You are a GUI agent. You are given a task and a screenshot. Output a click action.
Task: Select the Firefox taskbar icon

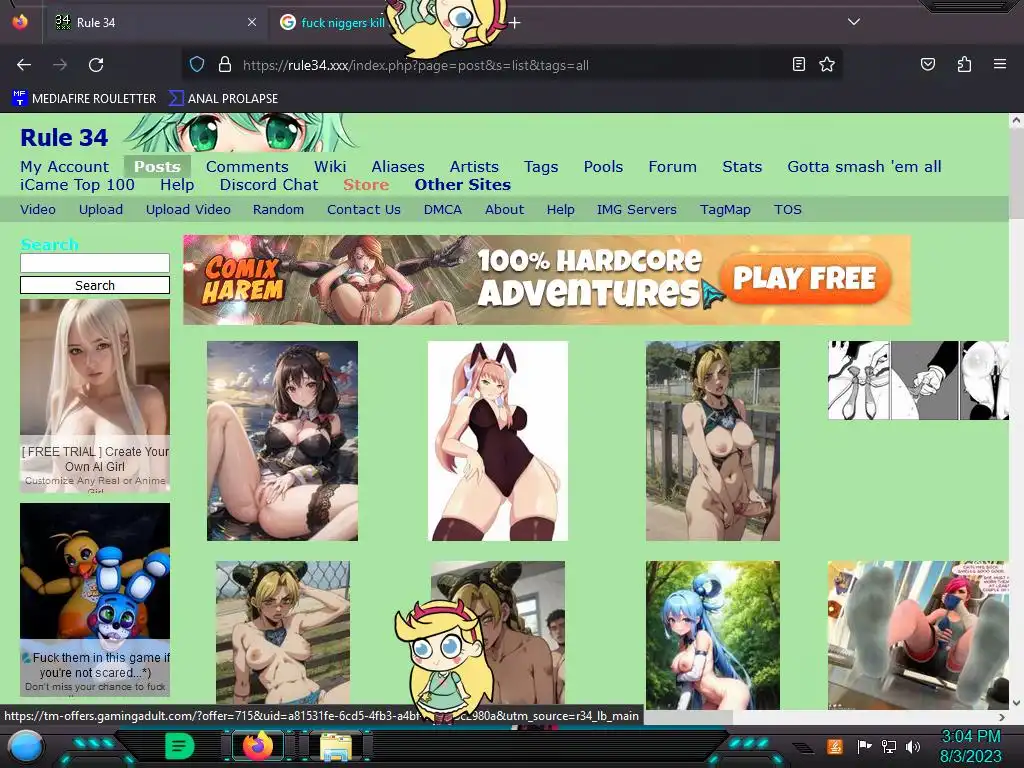point(258,746)
